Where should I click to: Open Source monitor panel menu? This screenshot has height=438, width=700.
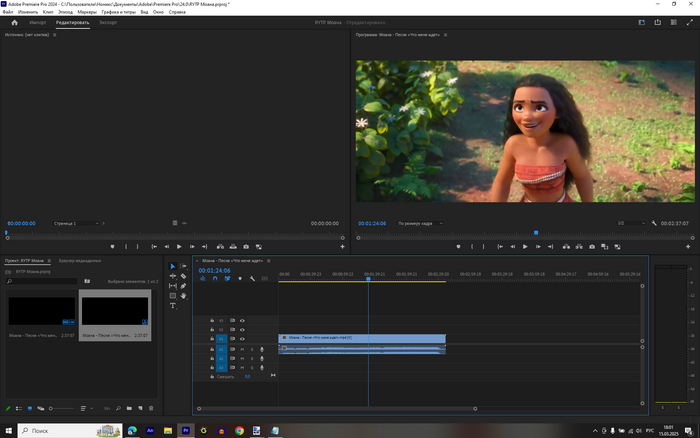54,35
